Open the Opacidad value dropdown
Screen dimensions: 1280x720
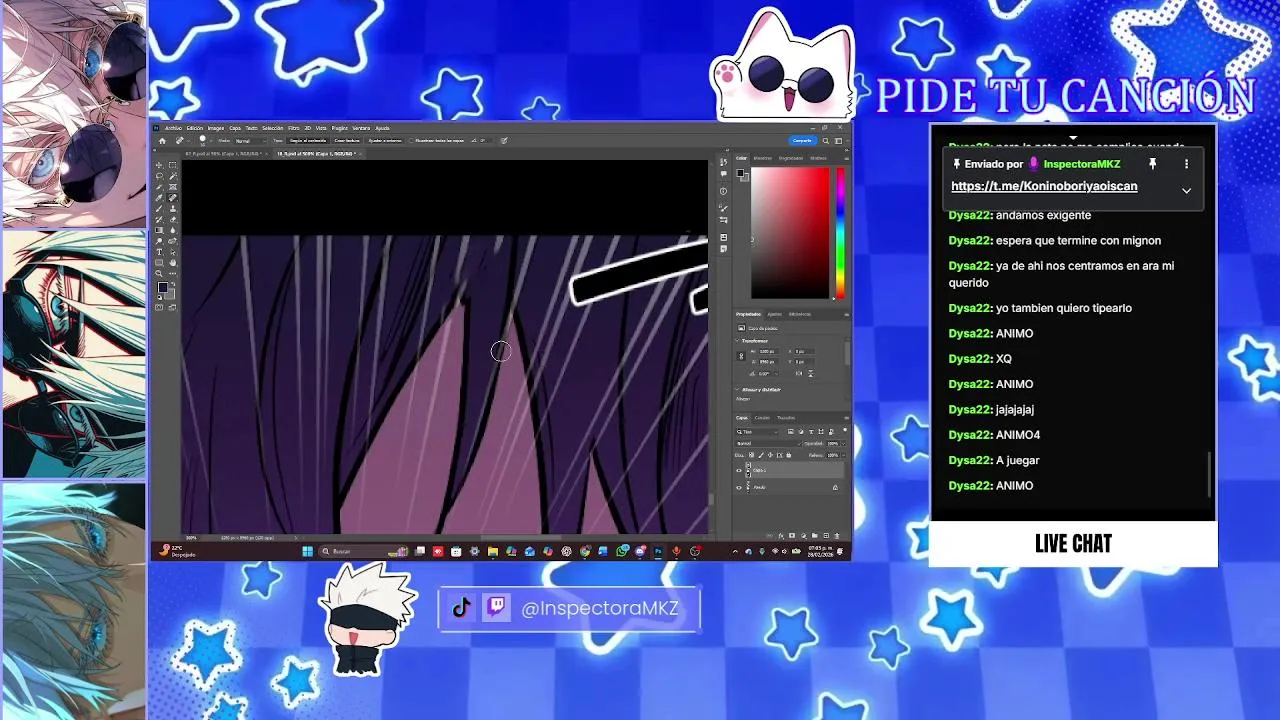[x=843, y=444]
